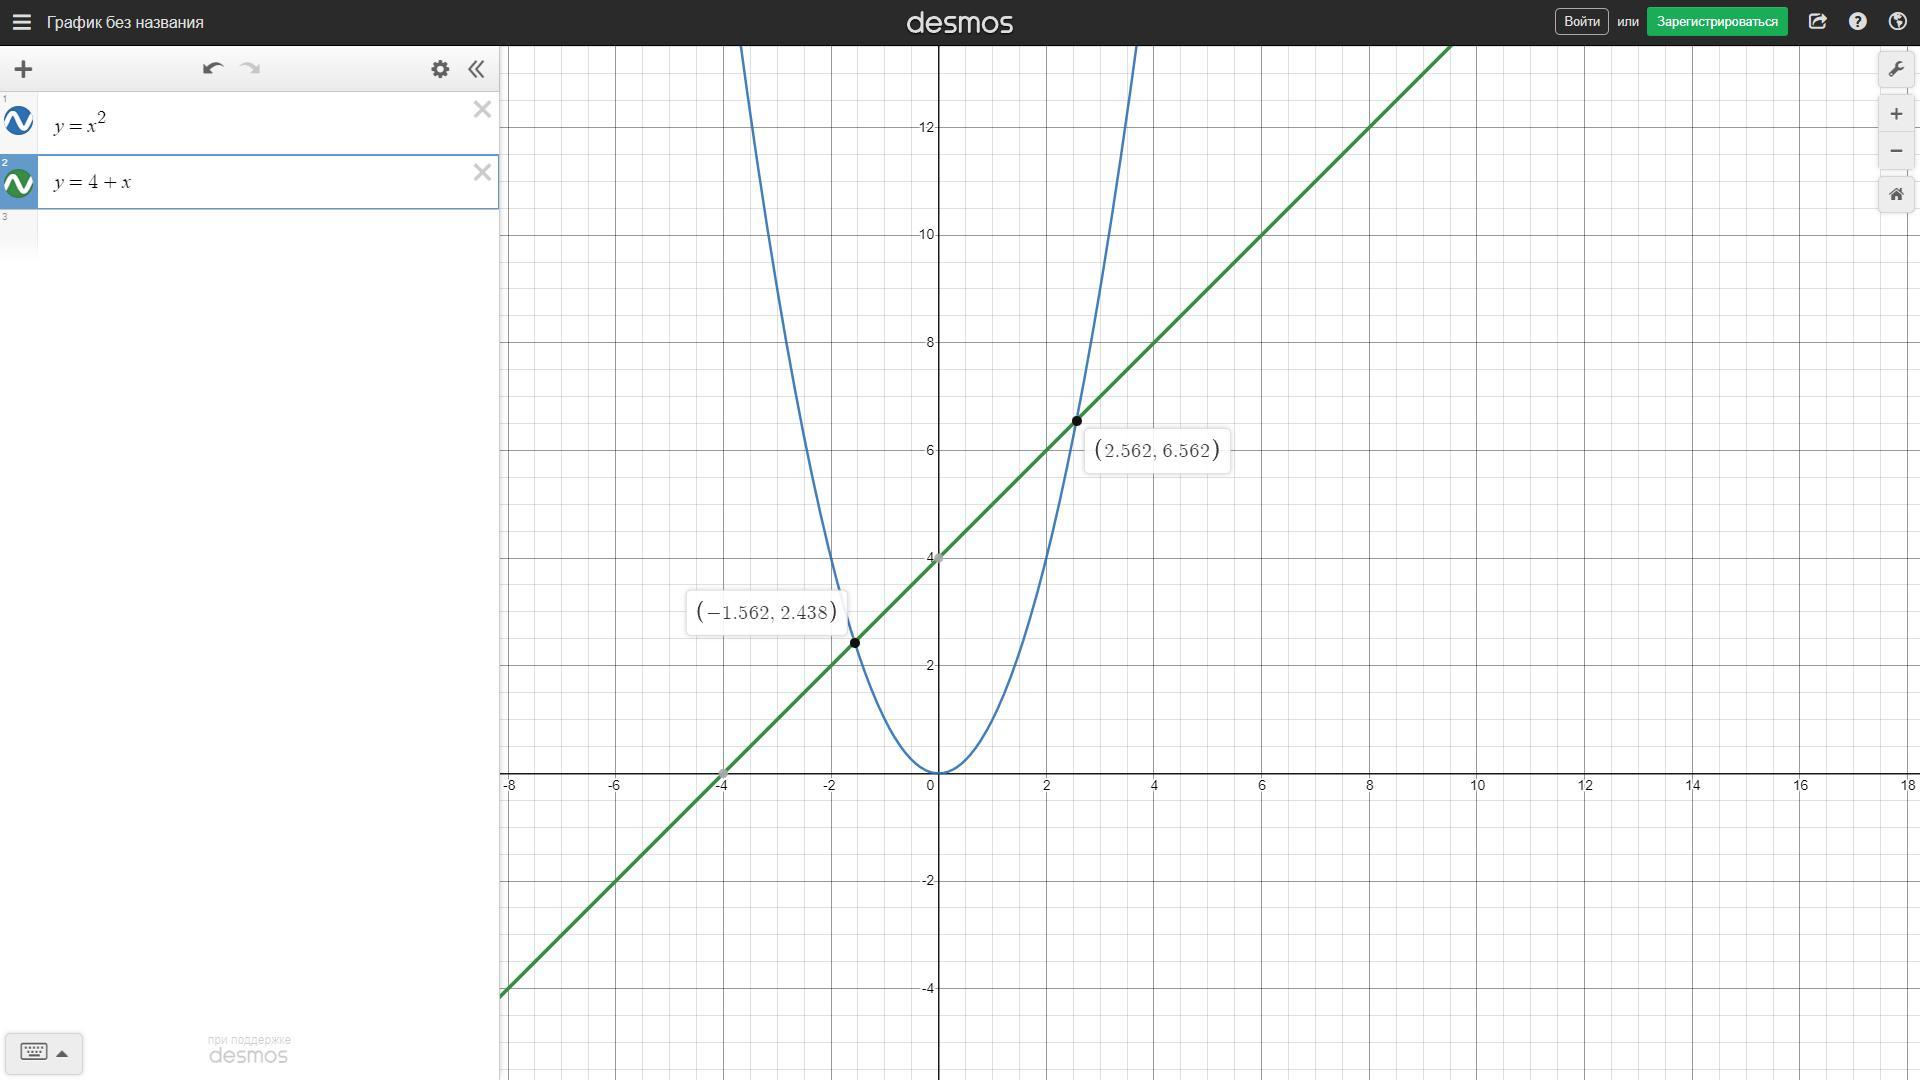Image resolution: width=1920 pixels, height=1080 pixels.
Task: Open the expression list settings gear
Action: [x=440, y=69]
